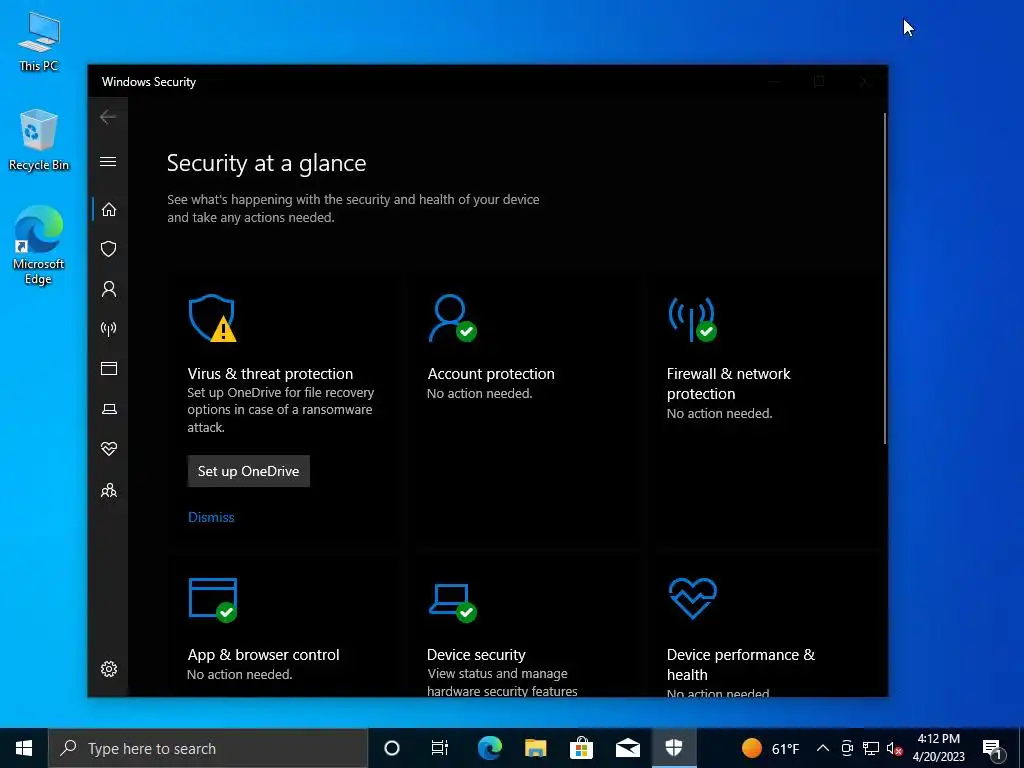Click the network tray icon
The width and height of the screenshot is (1024, 768).
(x=871, y=748)
